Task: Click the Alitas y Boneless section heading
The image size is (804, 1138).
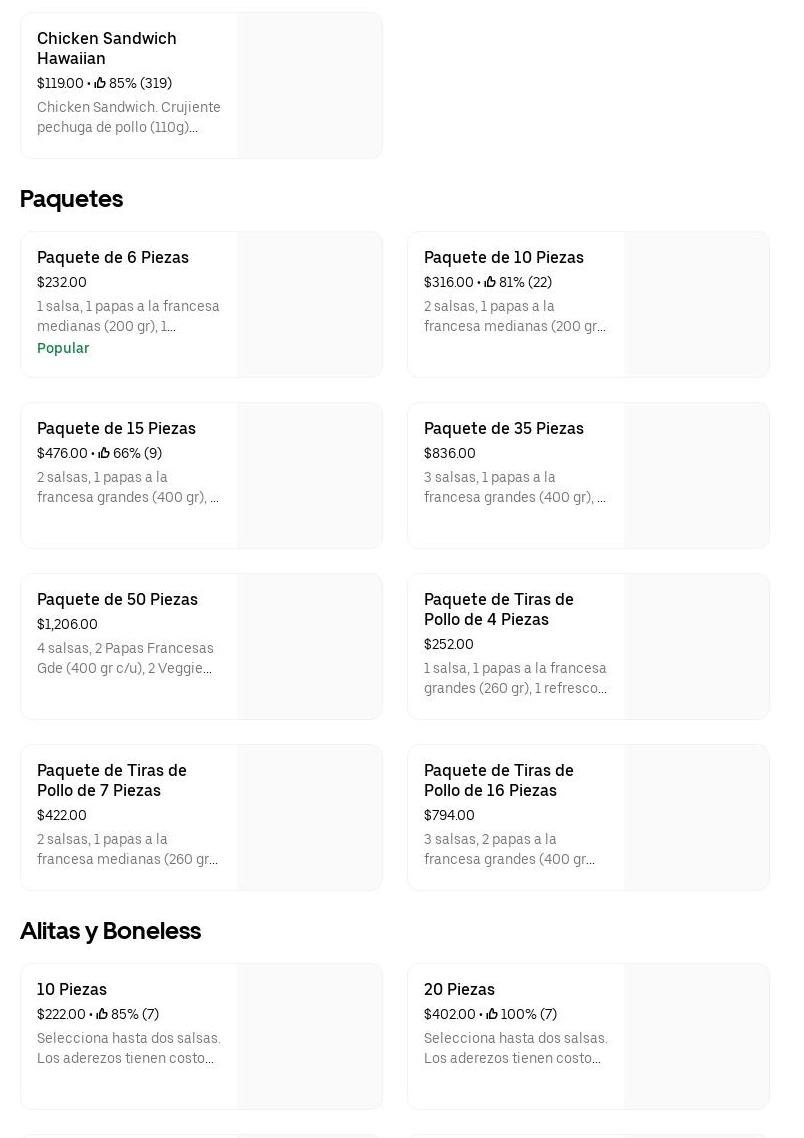Action: pyautogui.click(x=110, y=931)
